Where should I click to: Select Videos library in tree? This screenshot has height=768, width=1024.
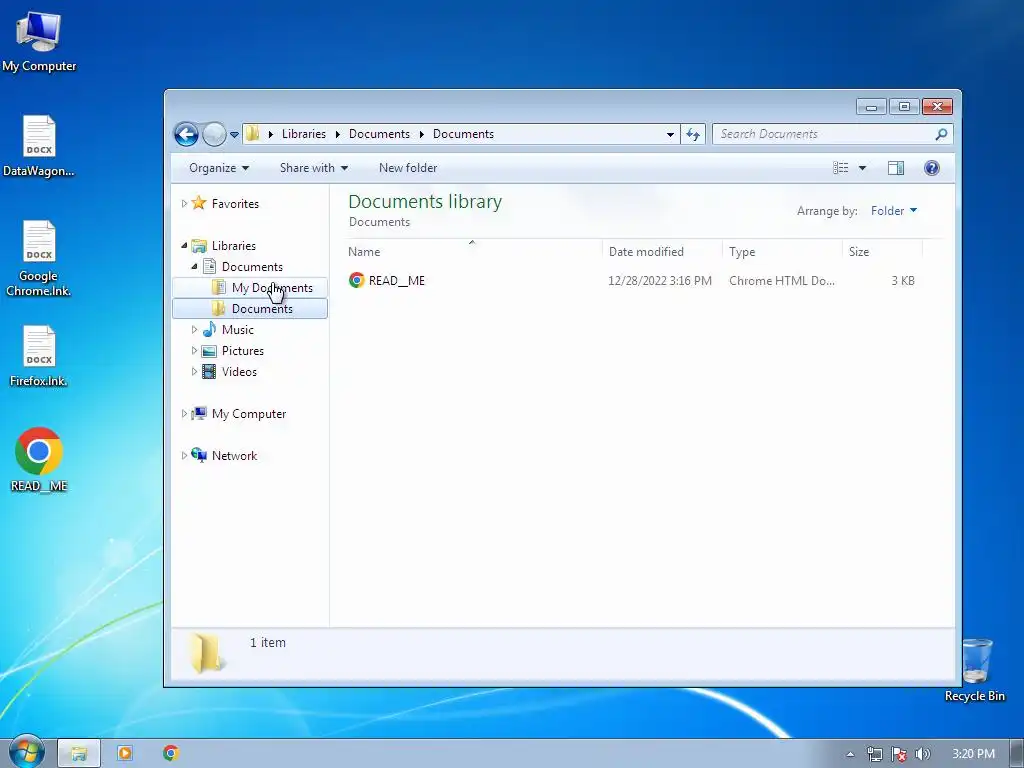239,372
